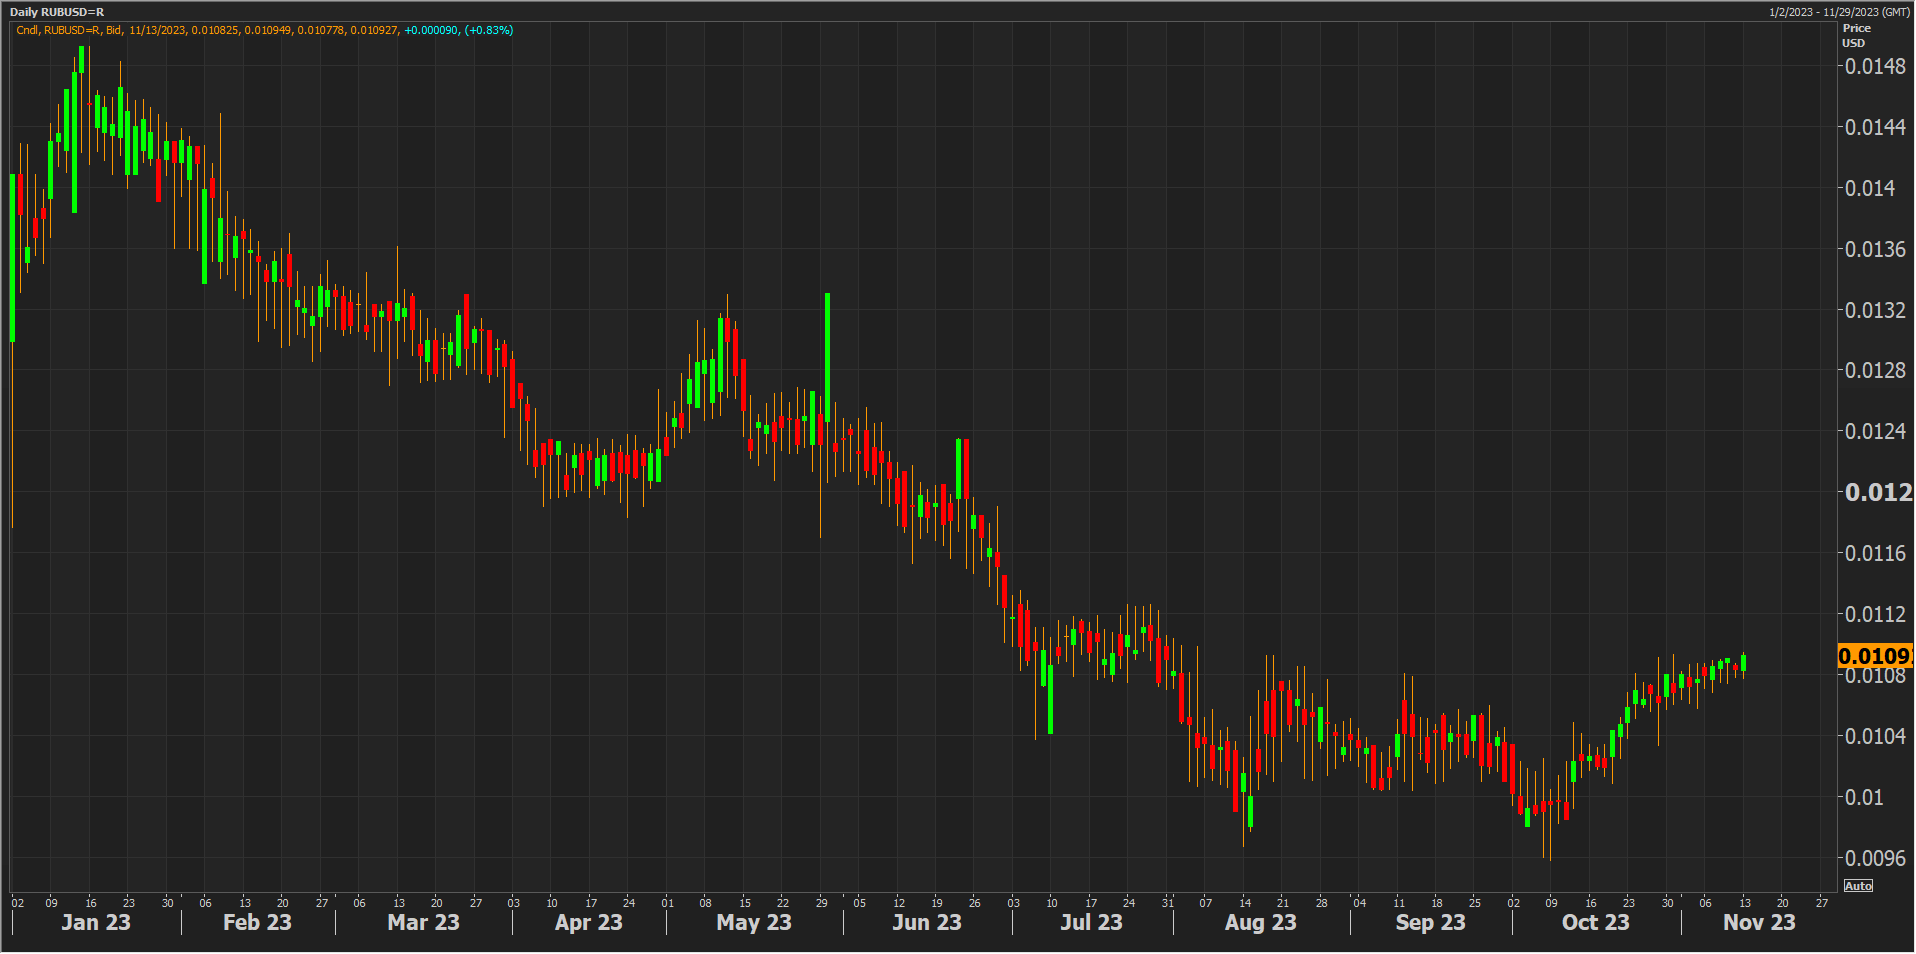
Task: Click the Mar 23 month label
Action: tap(423, 922)
